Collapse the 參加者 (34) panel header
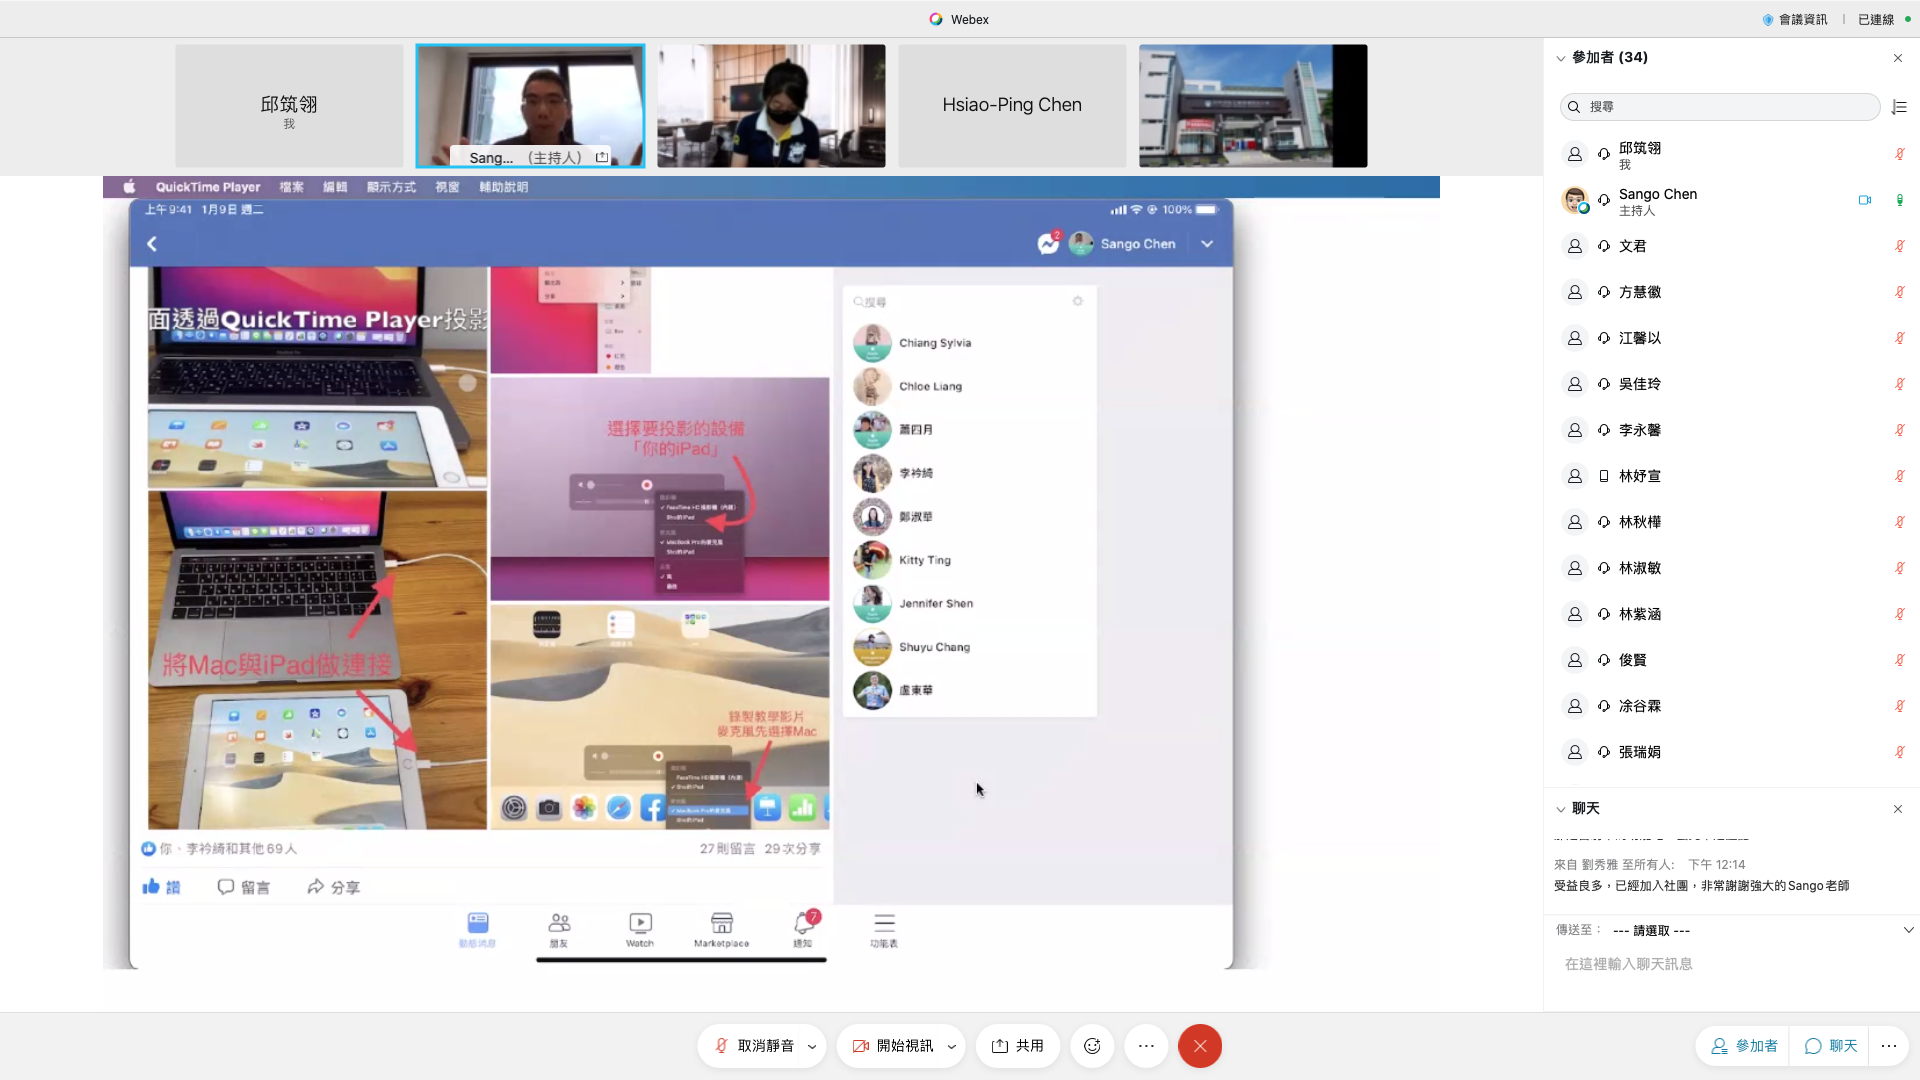This screenshot has height=1080, width=1920. [x=1561, y=58]
